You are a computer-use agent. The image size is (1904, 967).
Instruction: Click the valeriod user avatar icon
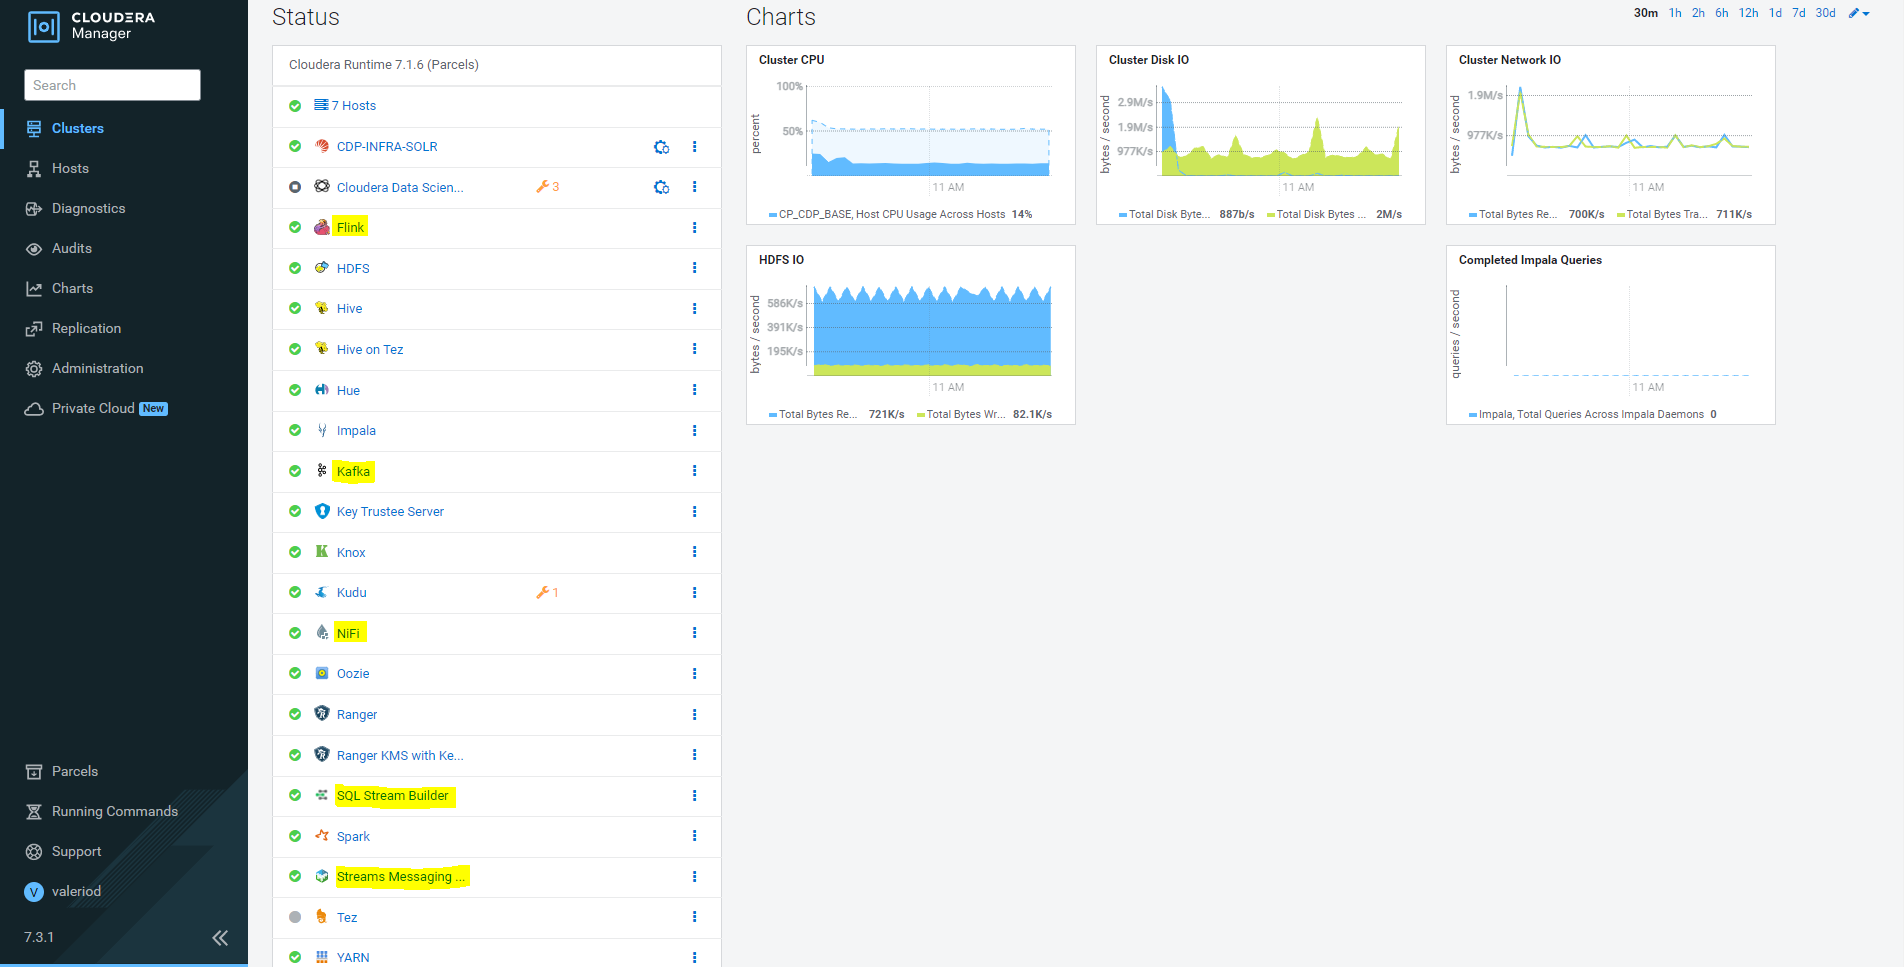34,892
